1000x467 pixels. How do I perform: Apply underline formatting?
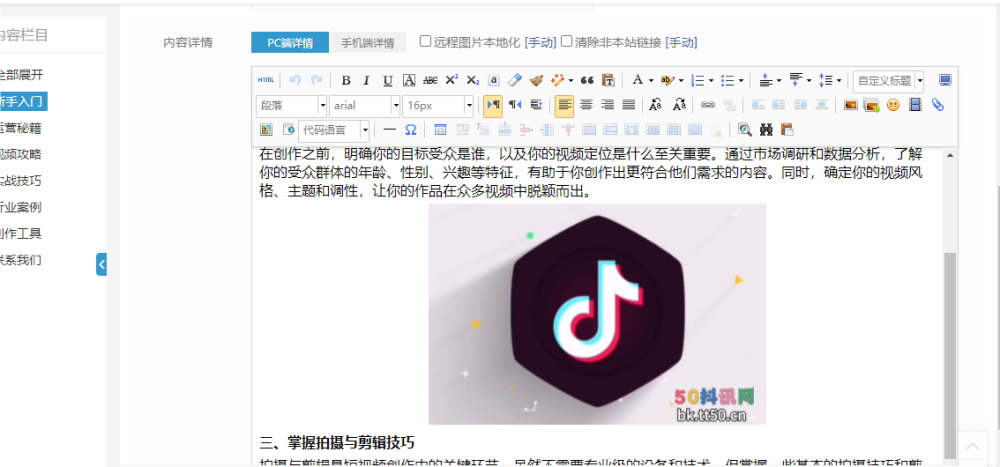click(x=388, y=80)
